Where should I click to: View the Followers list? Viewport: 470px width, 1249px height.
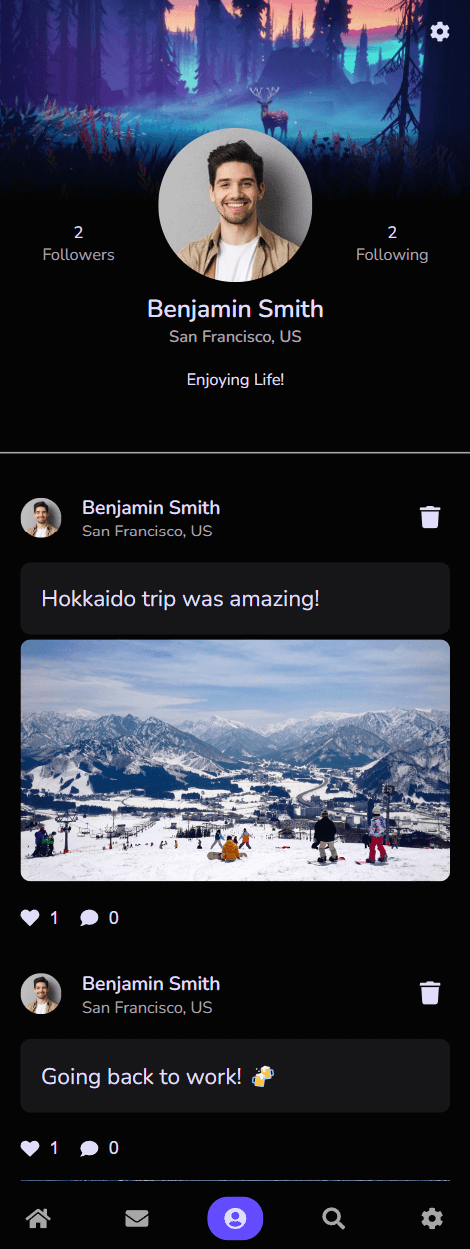coord(78,243)
